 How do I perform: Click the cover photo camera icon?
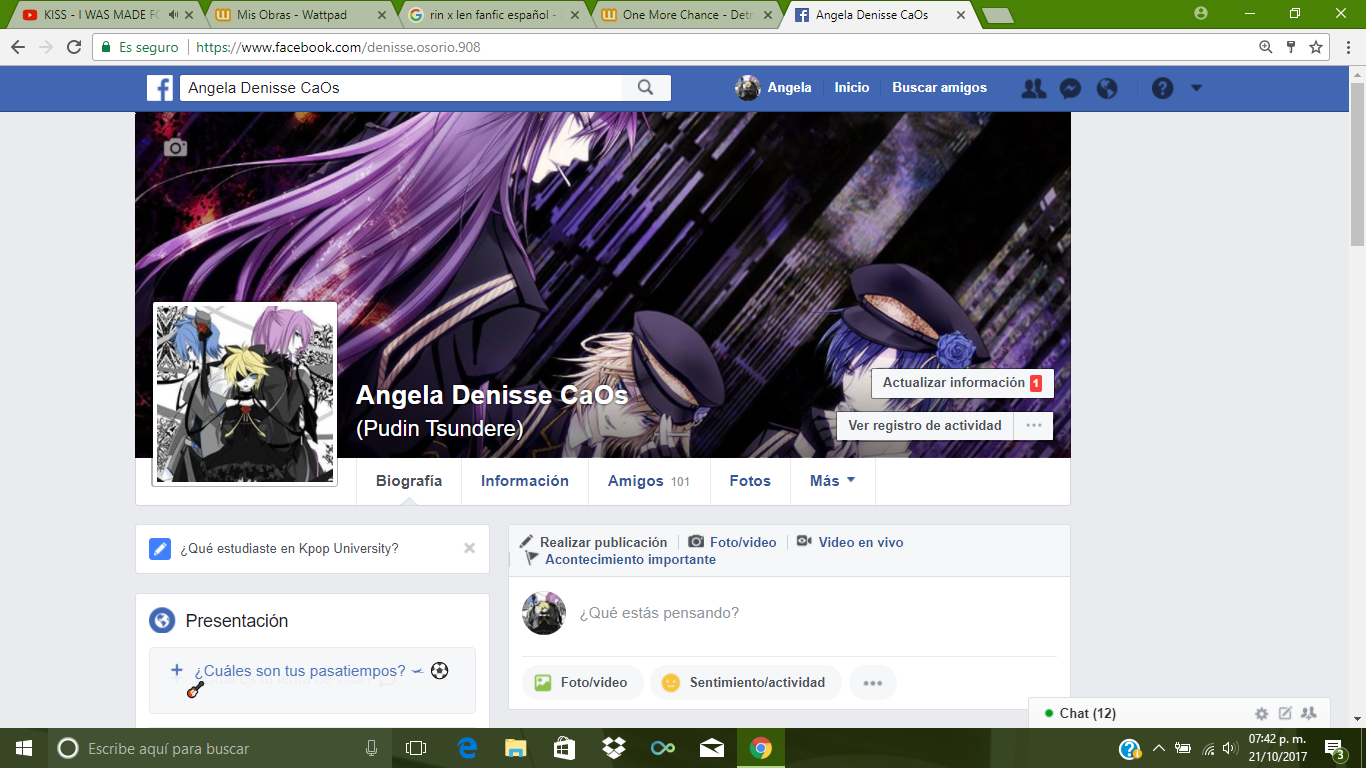point(176,148)
